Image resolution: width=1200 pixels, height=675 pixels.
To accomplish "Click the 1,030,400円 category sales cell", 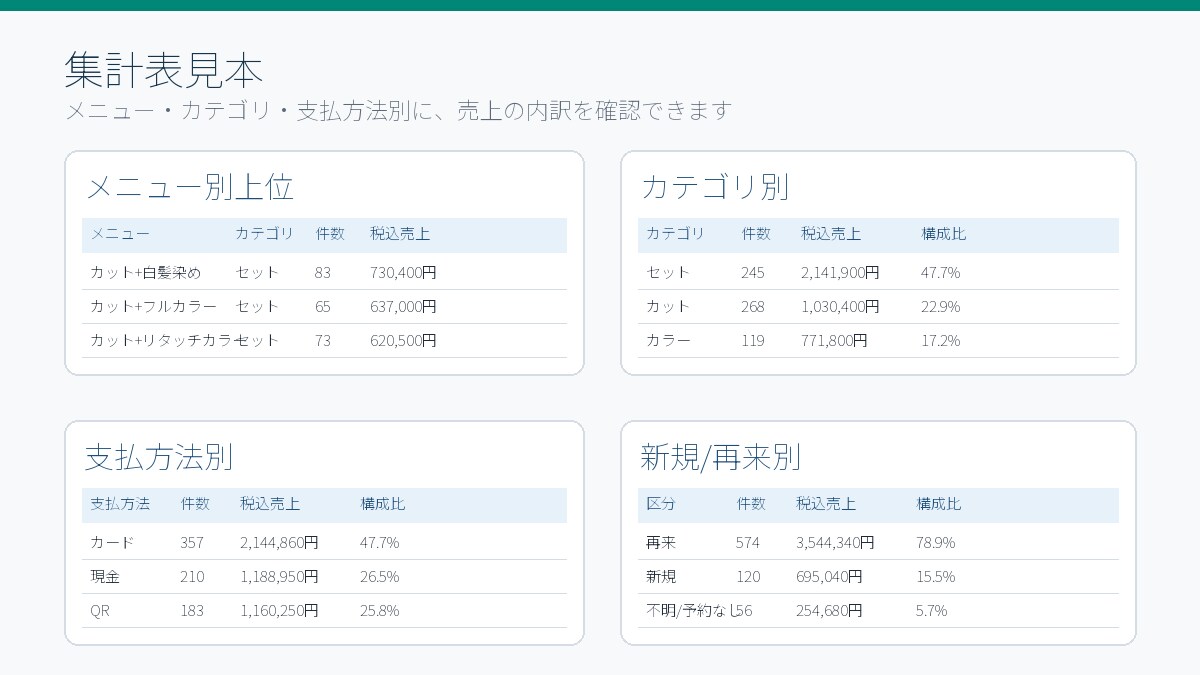I will coord(840,306).
